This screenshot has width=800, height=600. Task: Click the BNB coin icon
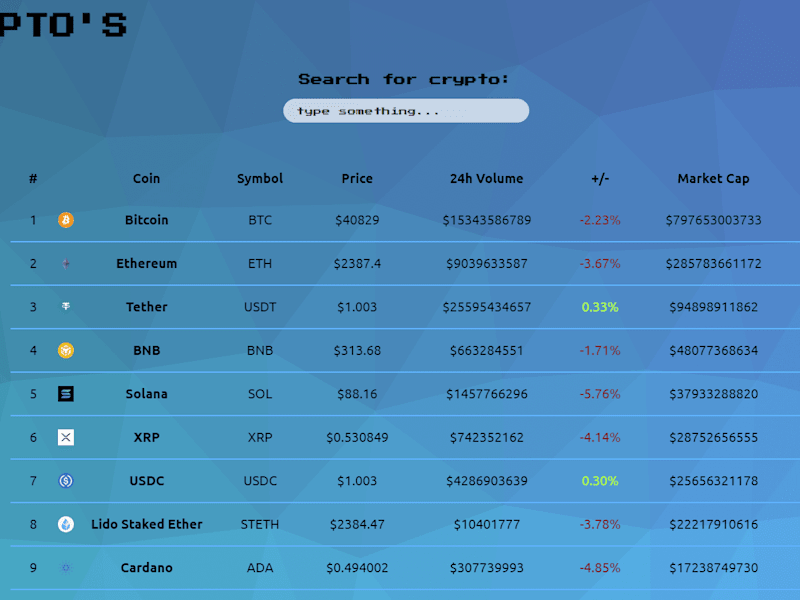pos(66,351)
